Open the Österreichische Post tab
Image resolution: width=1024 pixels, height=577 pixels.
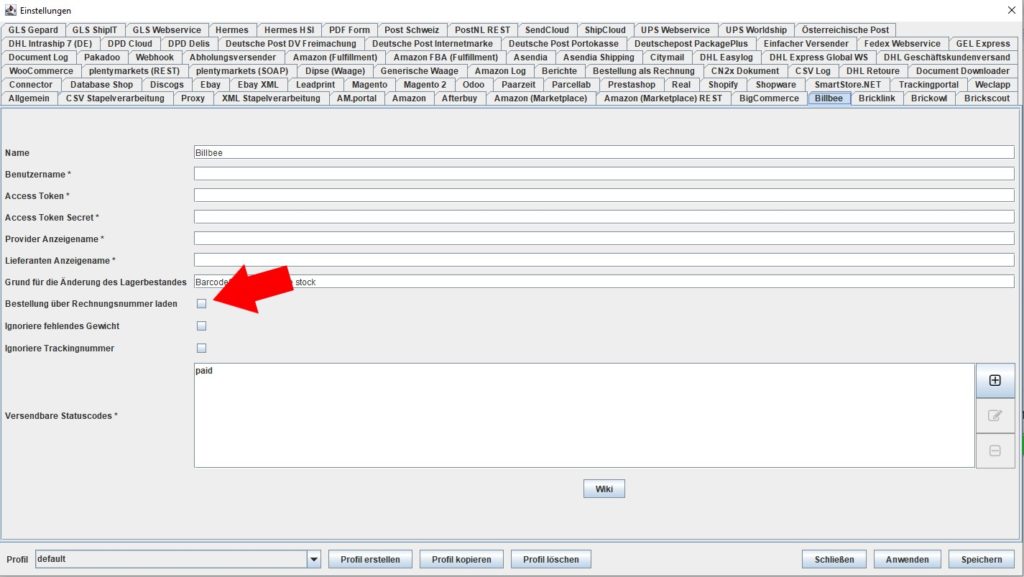[x=846, y=29]
